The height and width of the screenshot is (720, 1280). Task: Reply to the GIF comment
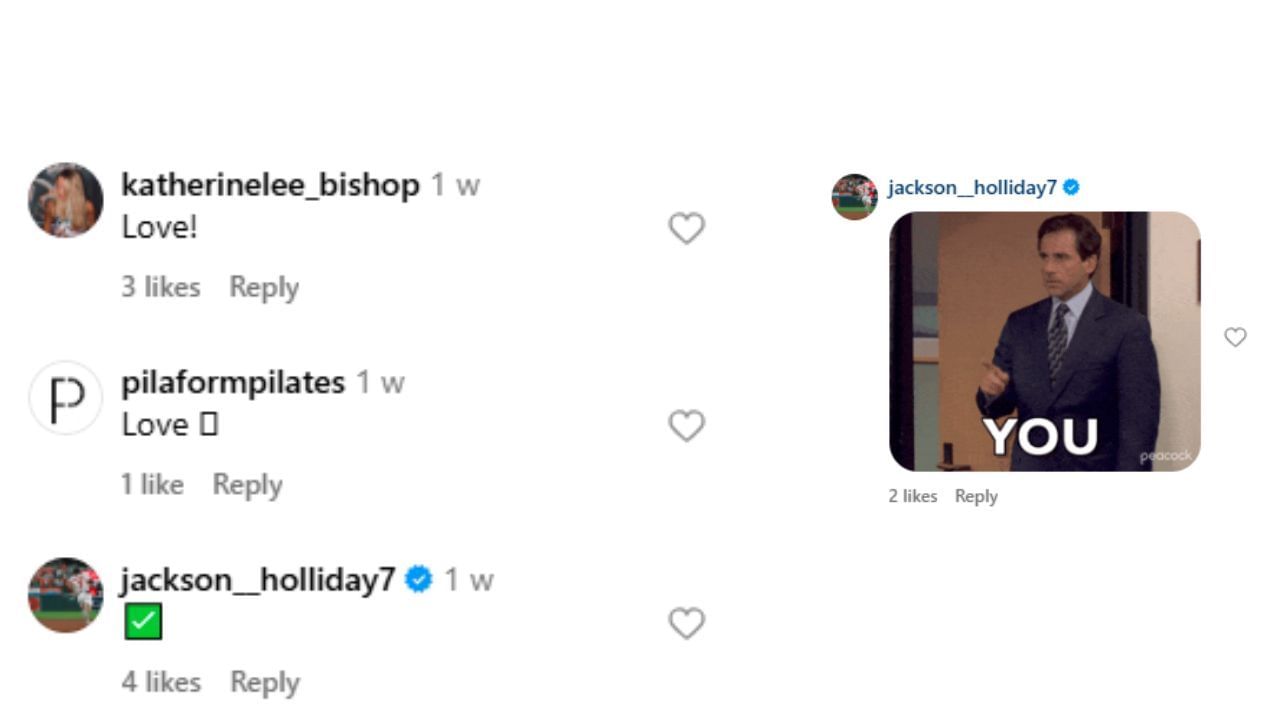pos(976,496)
